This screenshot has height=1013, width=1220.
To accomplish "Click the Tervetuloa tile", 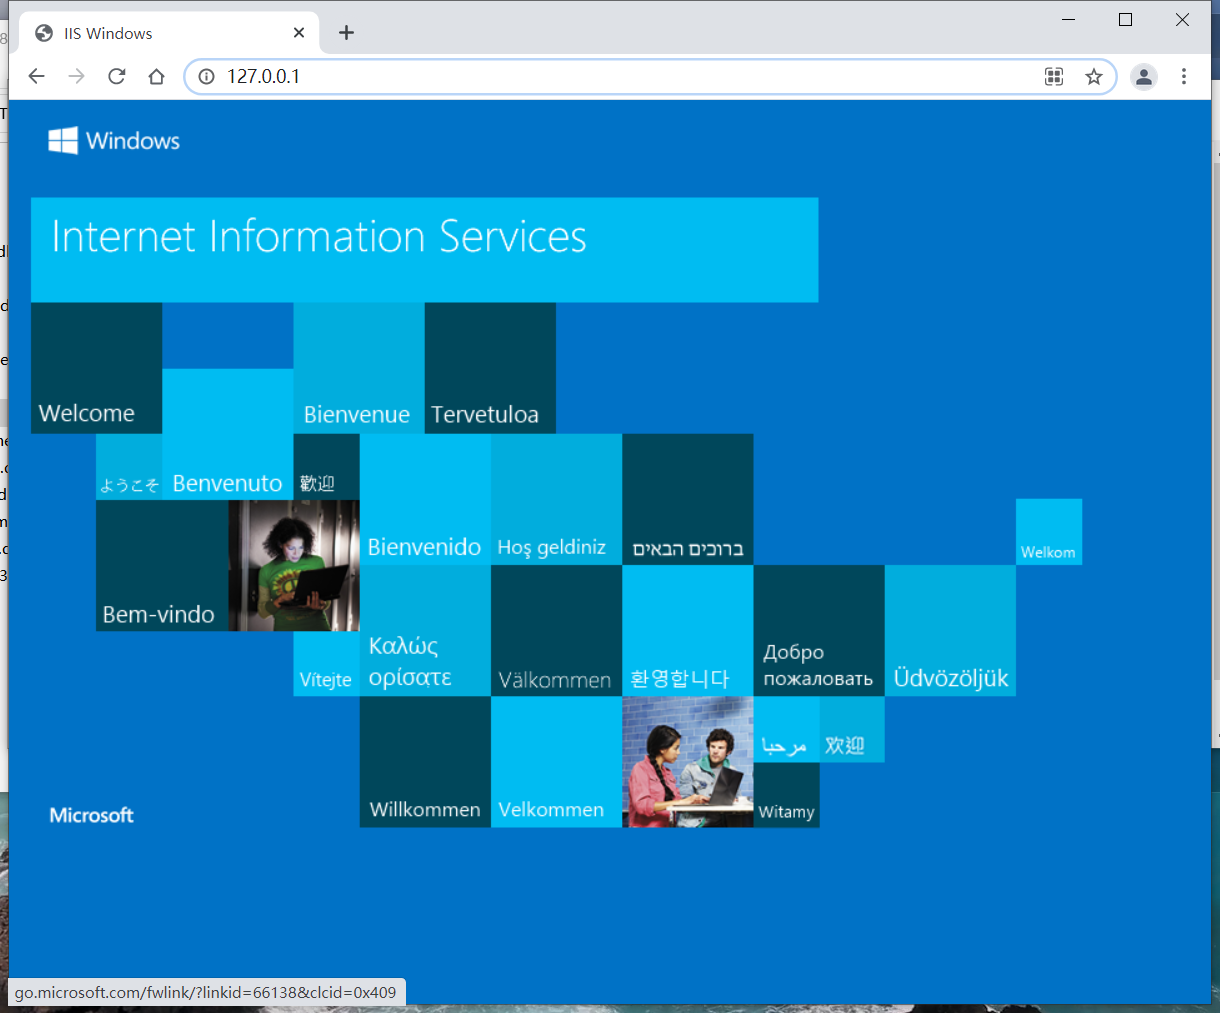I will (490, 368).
